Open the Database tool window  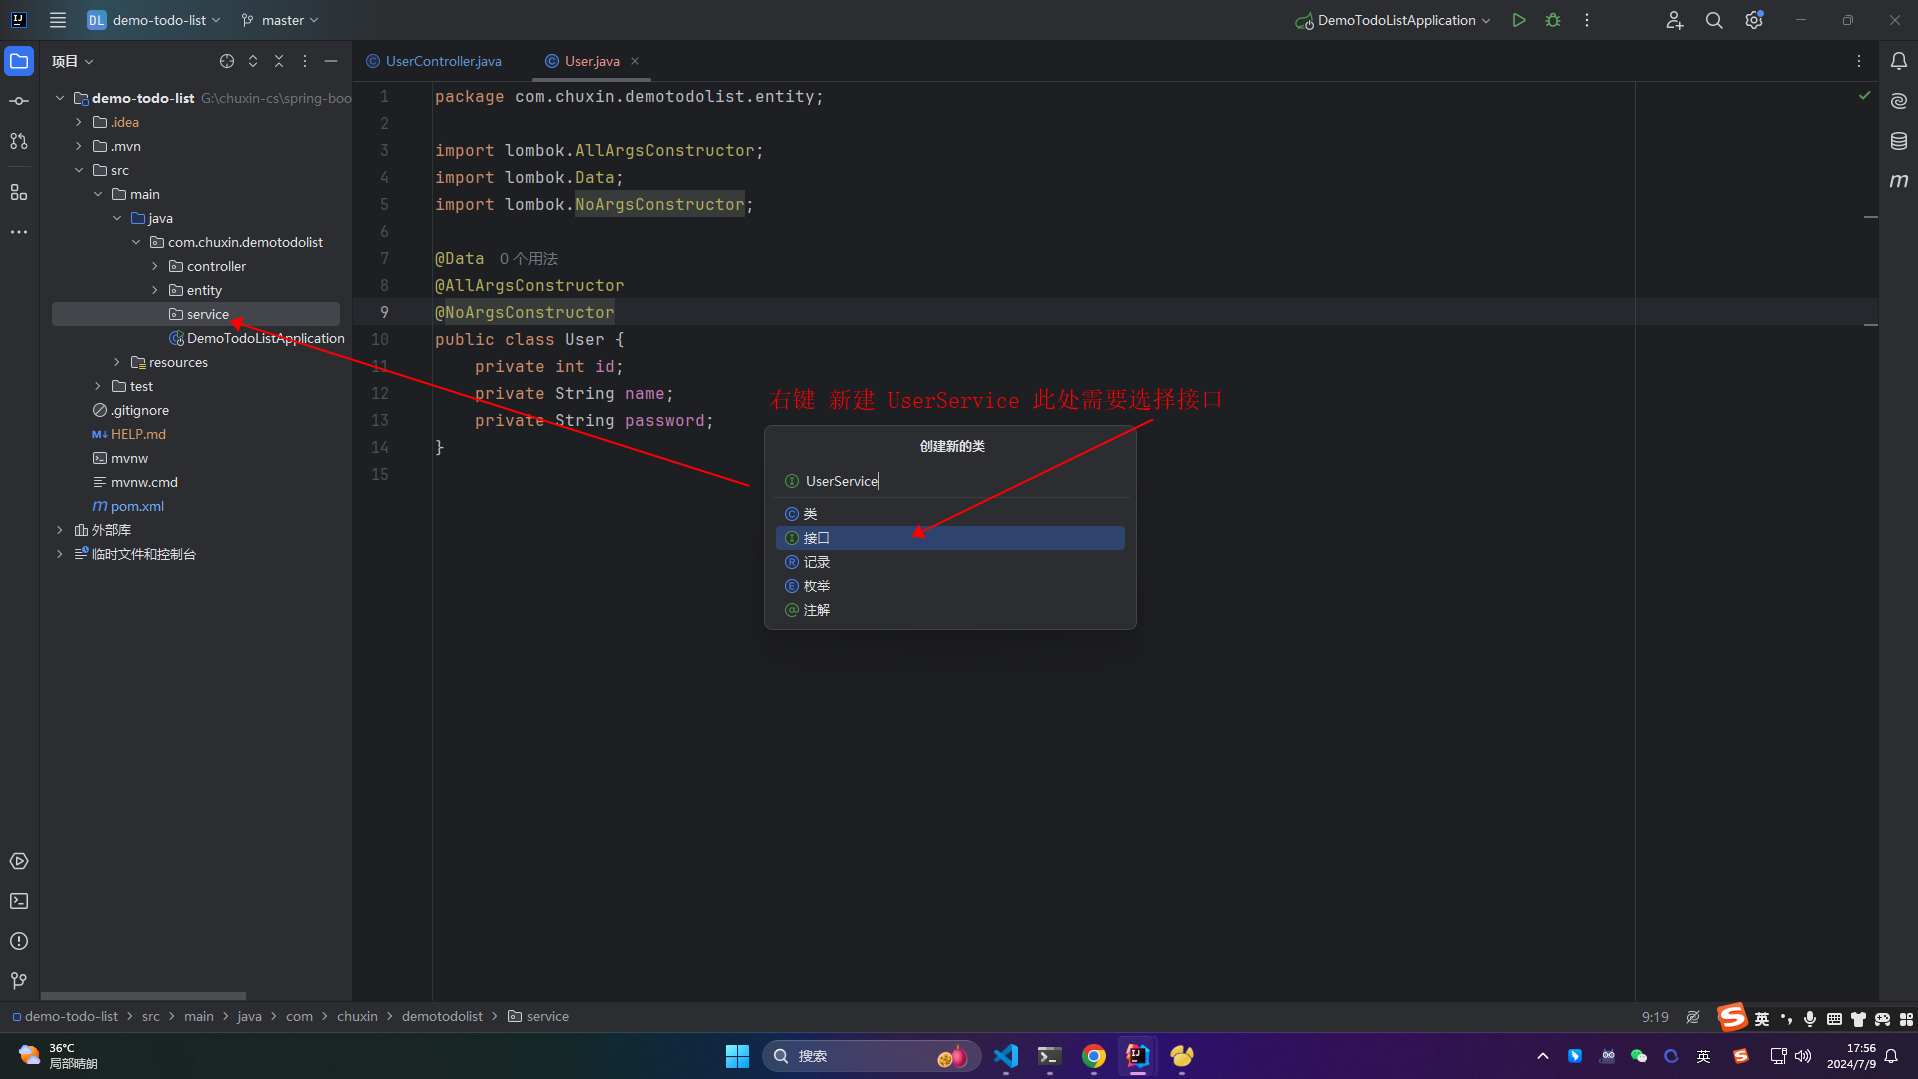coord(1898,141)
